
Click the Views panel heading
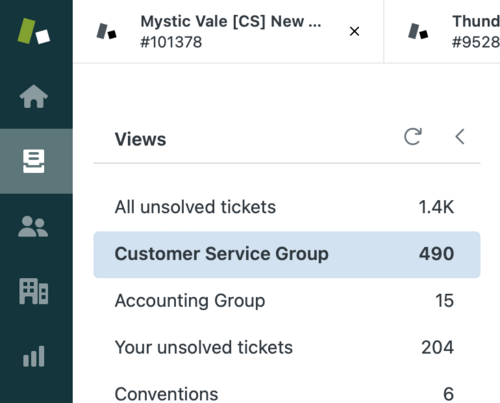pos(140,139)
